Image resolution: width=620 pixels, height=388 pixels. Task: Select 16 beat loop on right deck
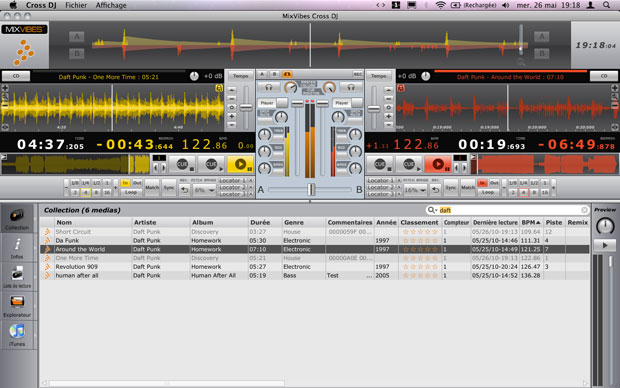[544, 192]
